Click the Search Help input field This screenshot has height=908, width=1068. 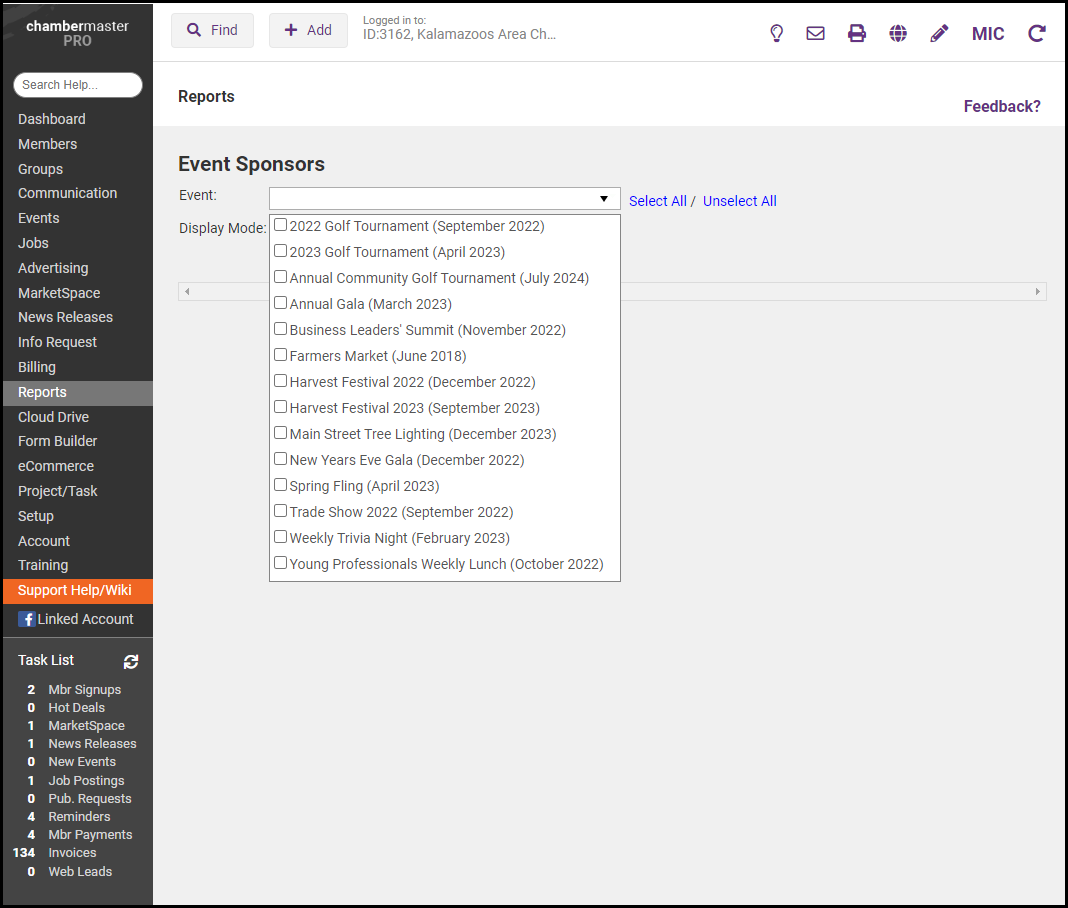(x=78, y=85)
